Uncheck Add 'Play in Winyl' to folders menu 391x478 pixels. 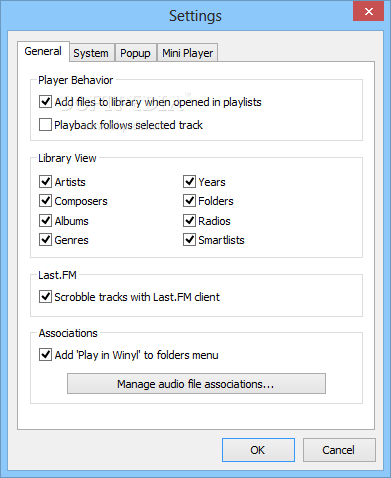[x=45, y=355]
